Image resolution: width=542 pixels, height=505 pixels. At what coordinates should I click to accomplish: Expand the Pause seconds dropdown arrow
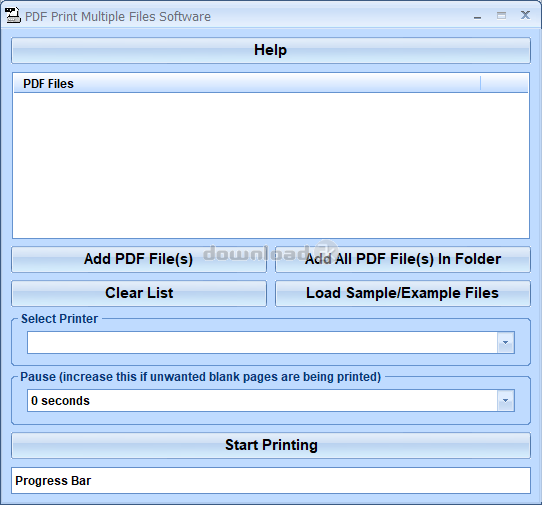pyautogui.click(x=505, y=401)
